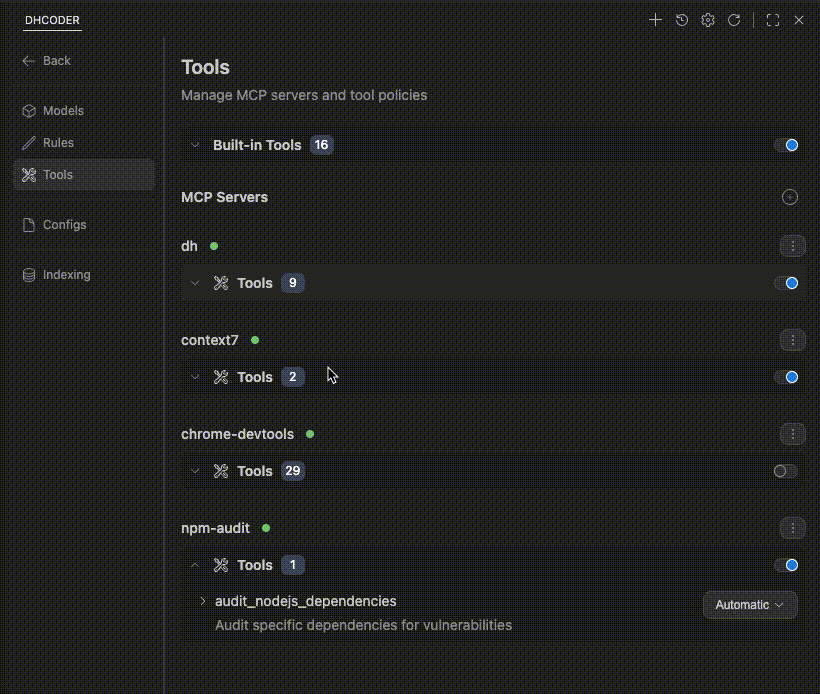Expand the dh server Tools list
This screenshot has width=820, height=694.
(196, 283)
